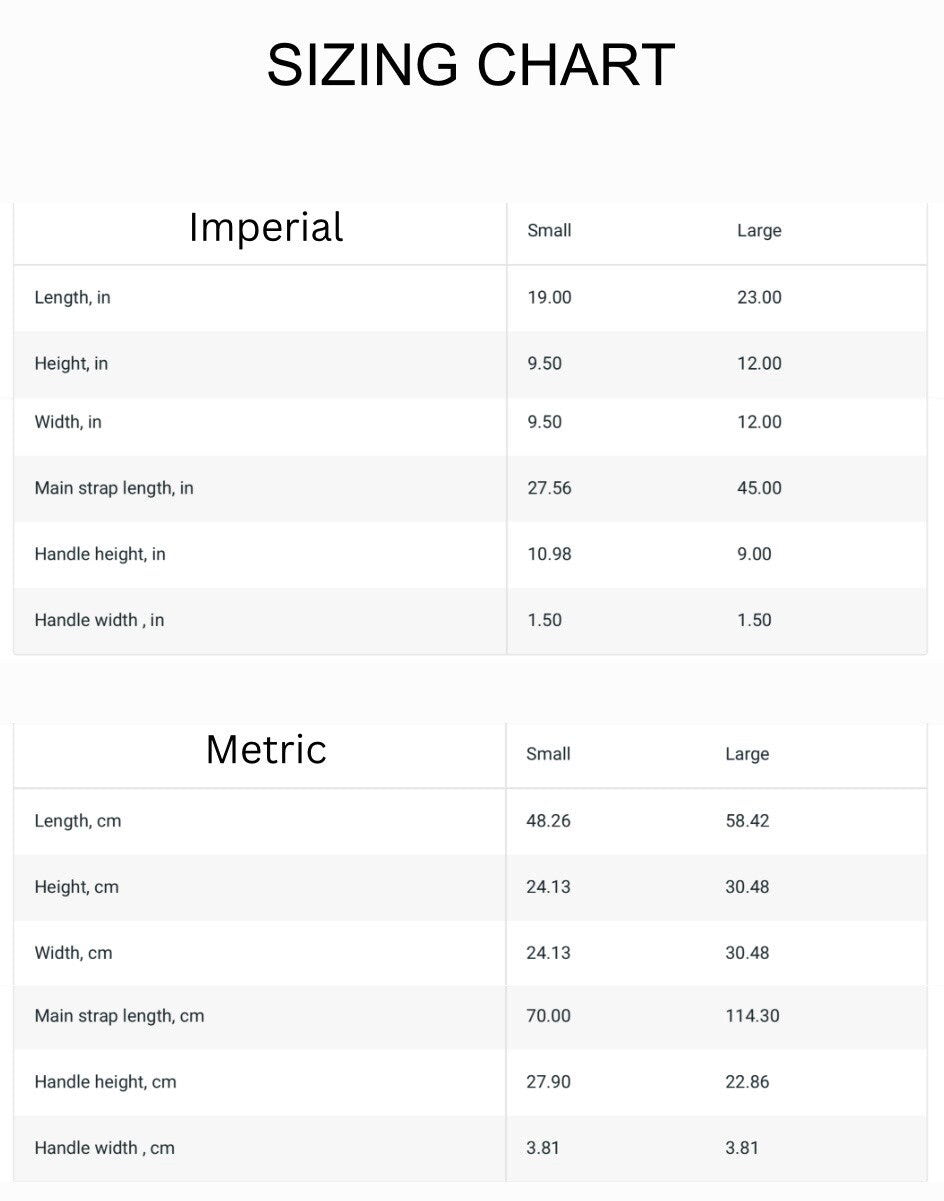This screenshot has width=944, height=1201.
Task: Click the 45.00 large strap length value
Action: [759, 488]
